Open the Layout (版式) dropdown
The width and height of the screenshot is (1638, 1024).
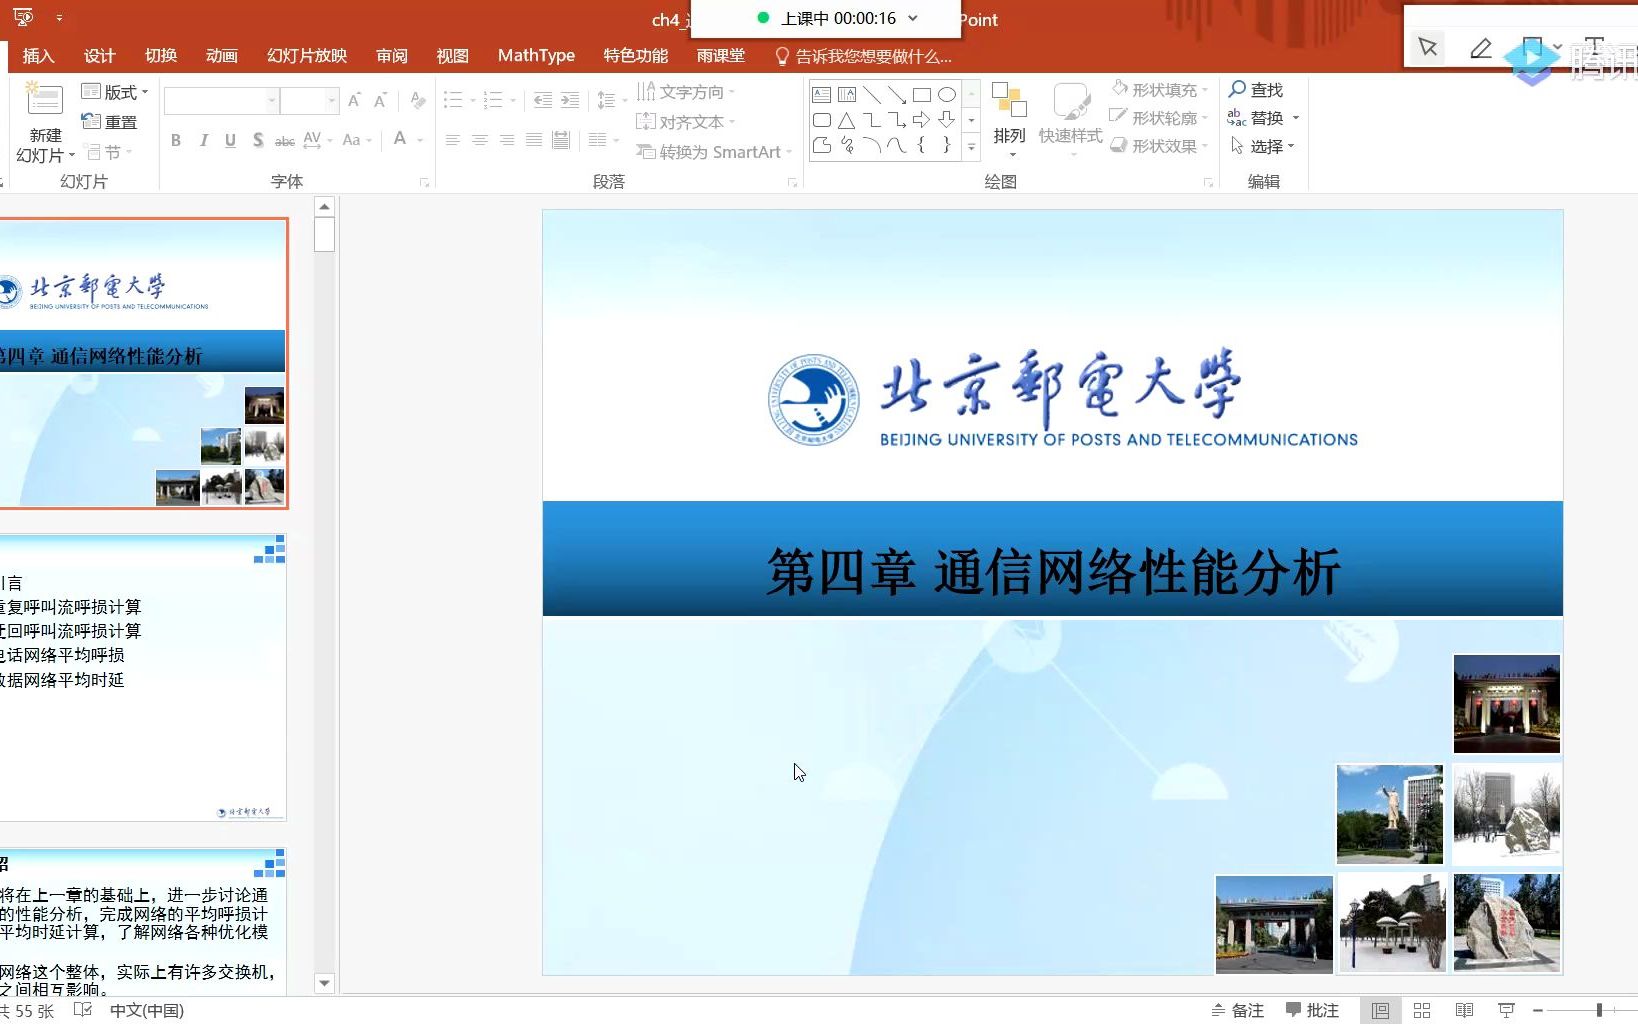tap(115, 92)
